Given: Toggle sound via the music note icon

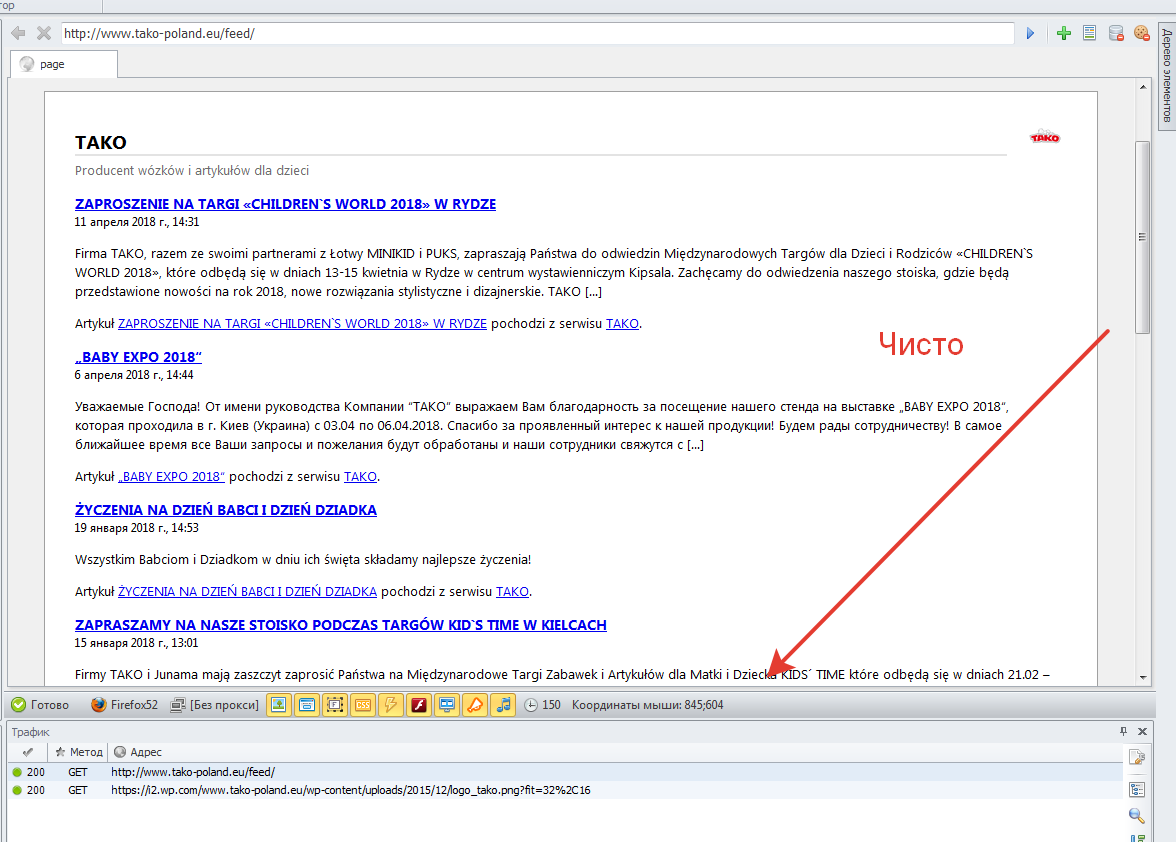Looking at the screenshot, I should [503, 705].
